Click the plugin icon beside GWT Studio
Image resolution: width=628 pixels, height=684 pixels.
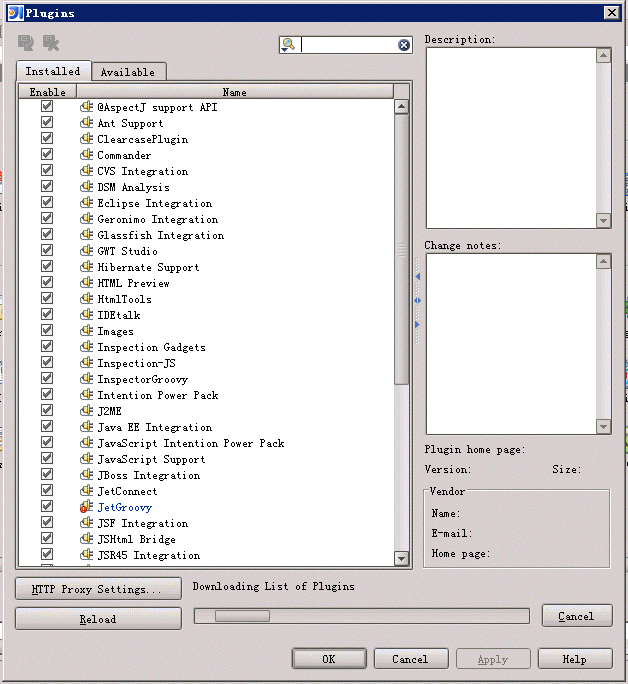pyautogui.click(x=86, y=251)
